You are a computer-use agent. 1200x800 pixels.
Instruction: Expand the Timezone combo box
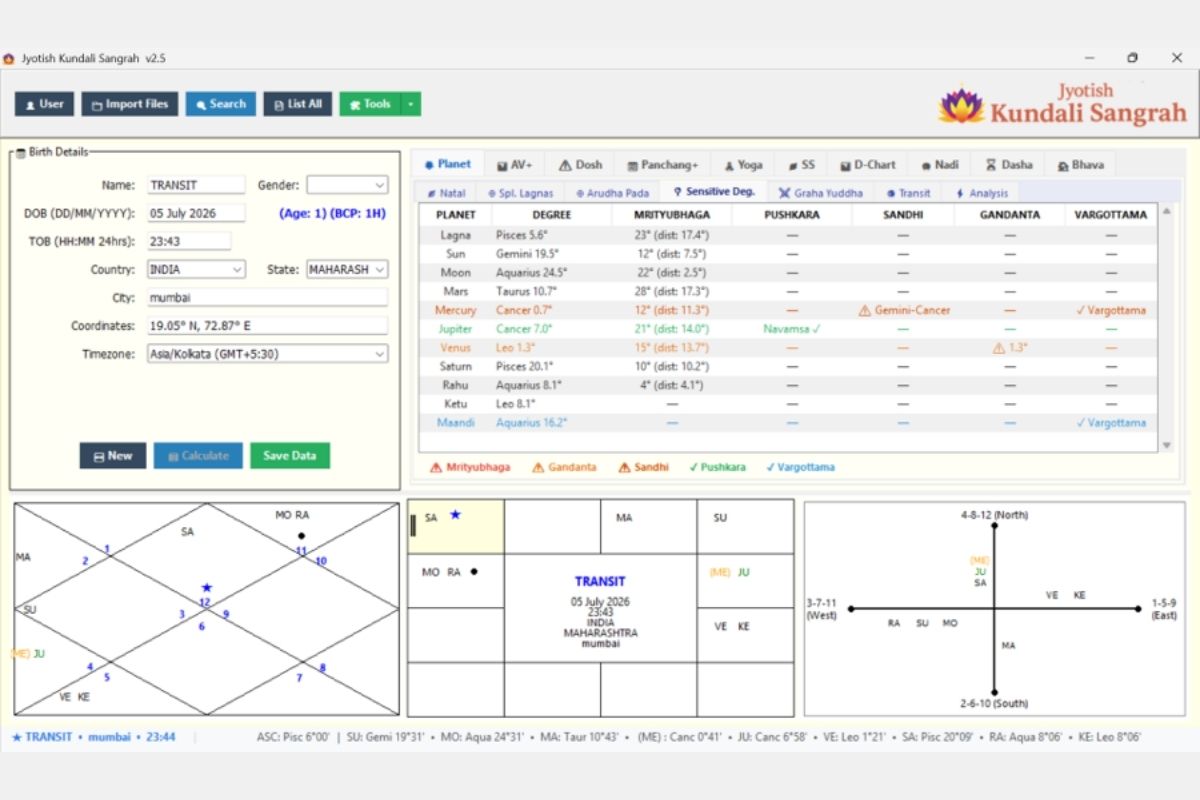pyautogui.click(x=267, y=354)
